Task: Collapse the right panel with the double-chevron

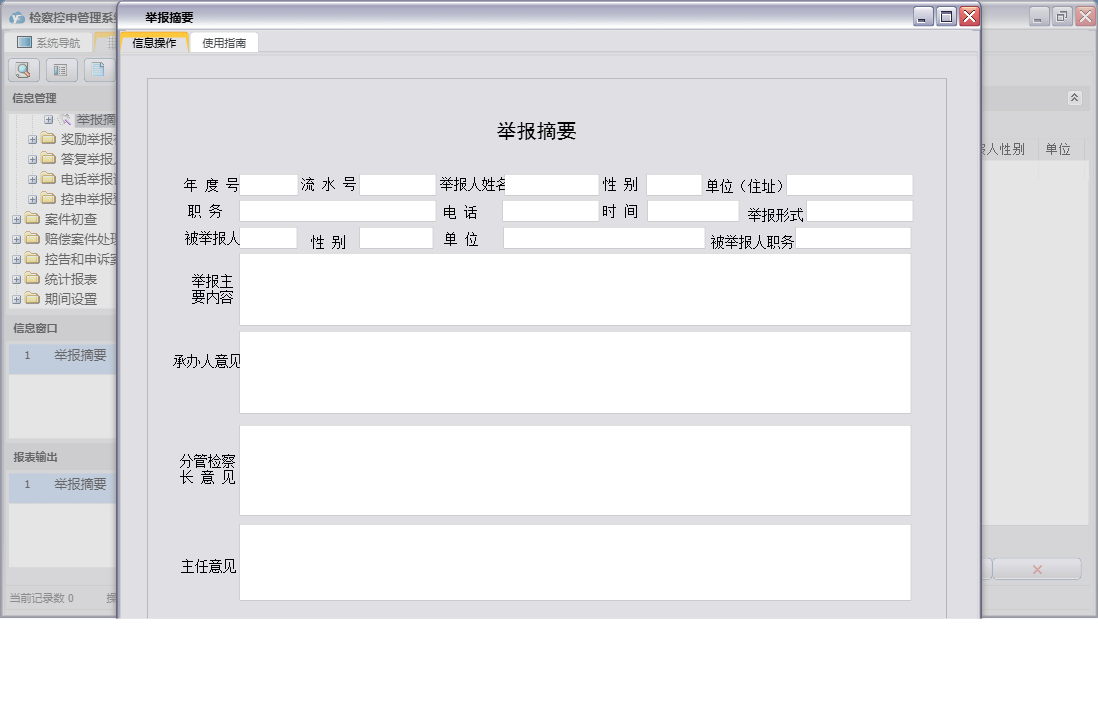Action: tap(1075, 98)
